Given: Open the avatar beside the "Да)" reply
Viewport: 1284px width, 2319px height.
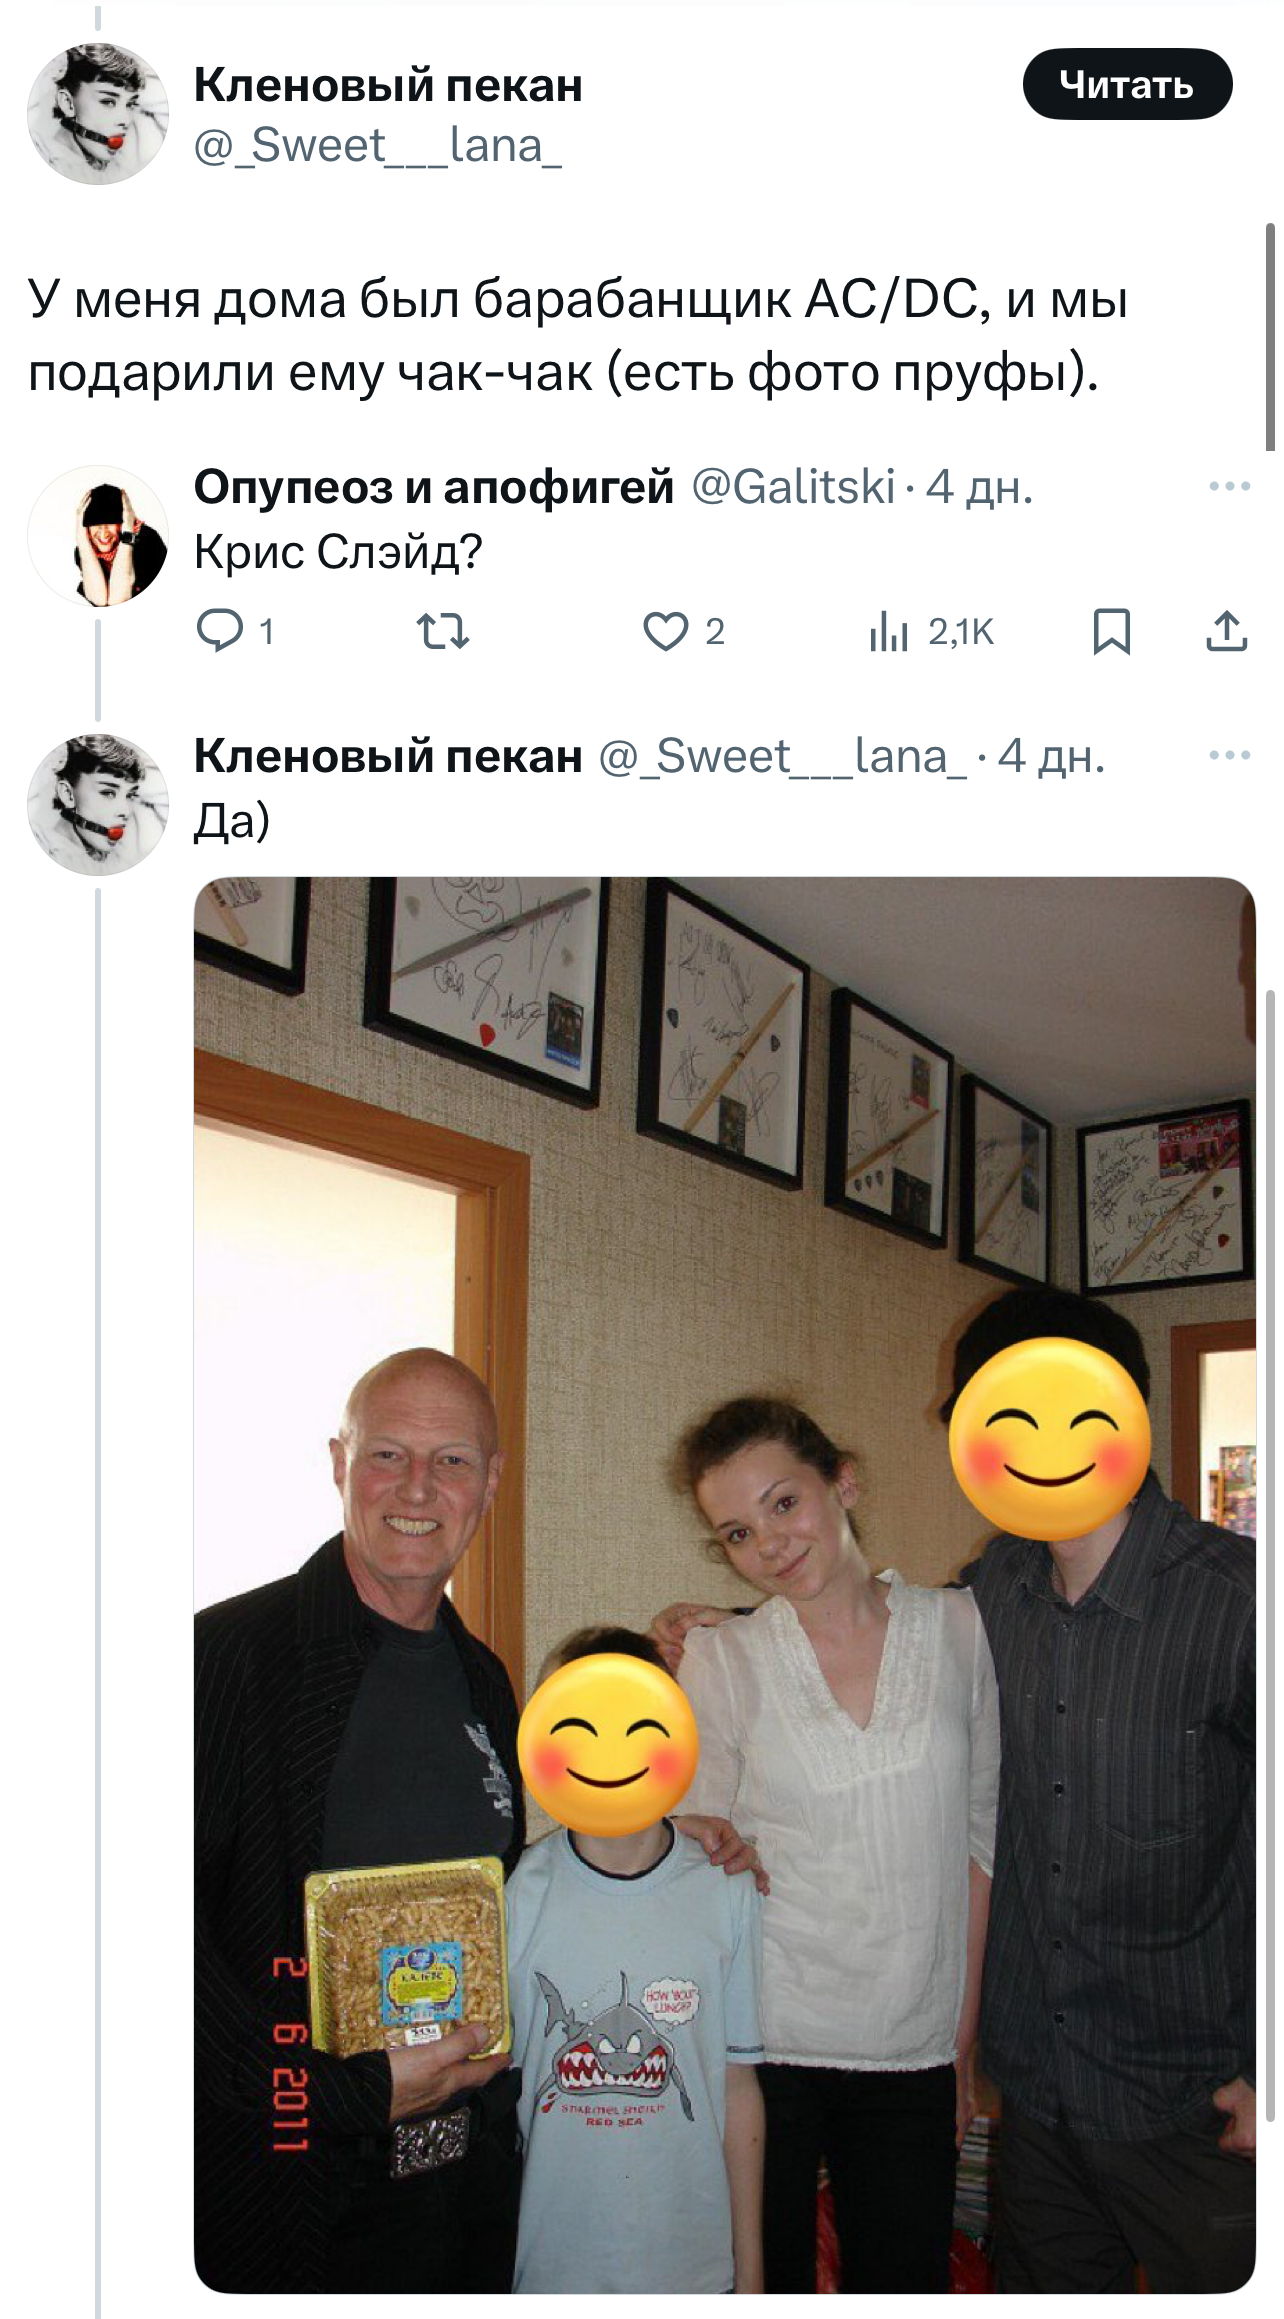Looking at the screenshot, I should pos(98,805).
